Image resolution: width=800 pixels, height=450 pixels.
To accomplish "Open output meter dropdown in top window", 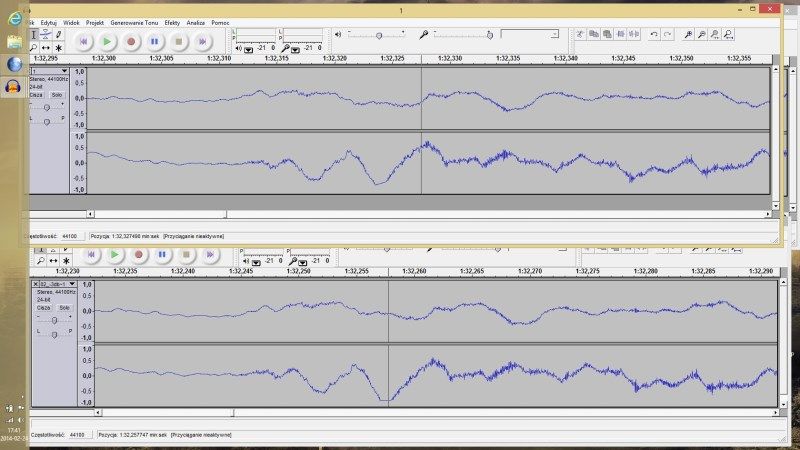I will point(248,49).
